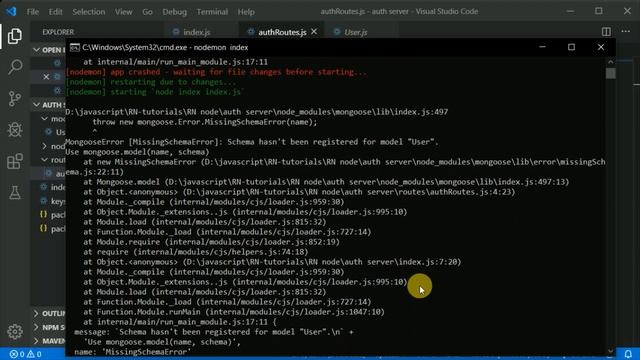Viewport: 640px width, 360px height.
Task: Click the 'throw new mongoose.Error' line
Action: [x=204, y=122]
